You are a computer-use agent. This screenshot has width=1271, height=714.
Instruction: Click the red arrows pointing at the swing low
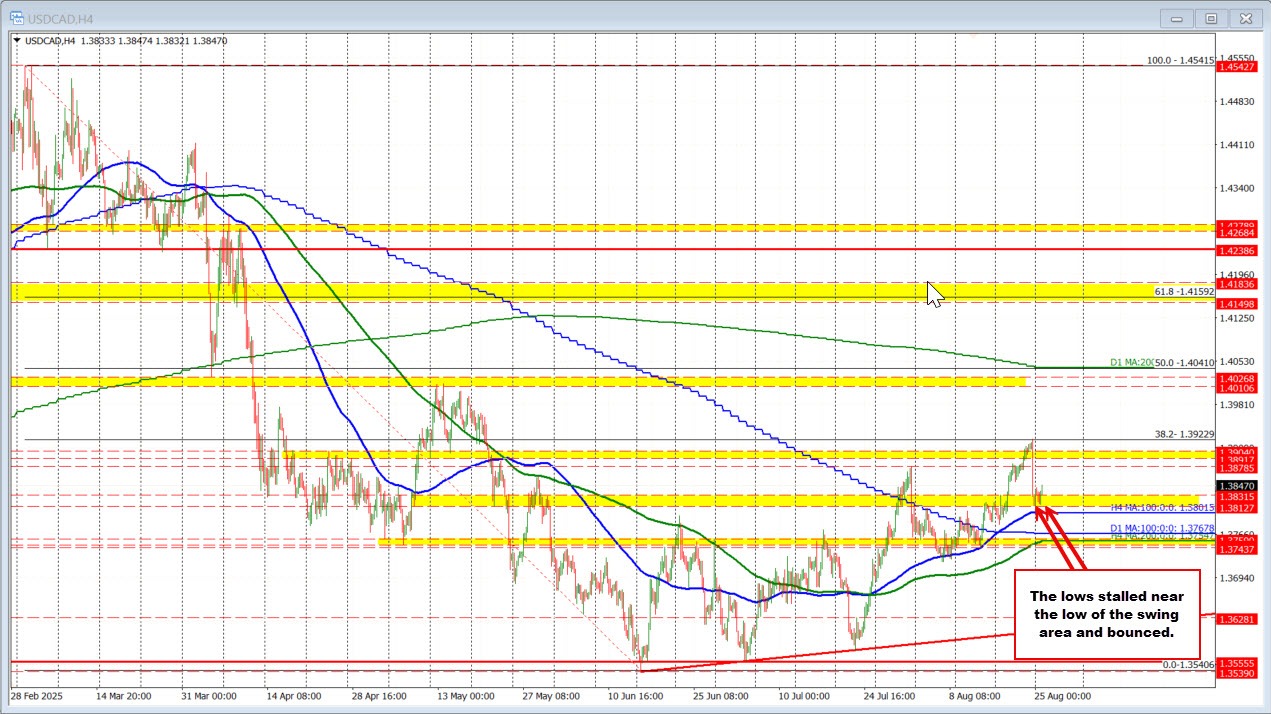tap(1060, 538)
